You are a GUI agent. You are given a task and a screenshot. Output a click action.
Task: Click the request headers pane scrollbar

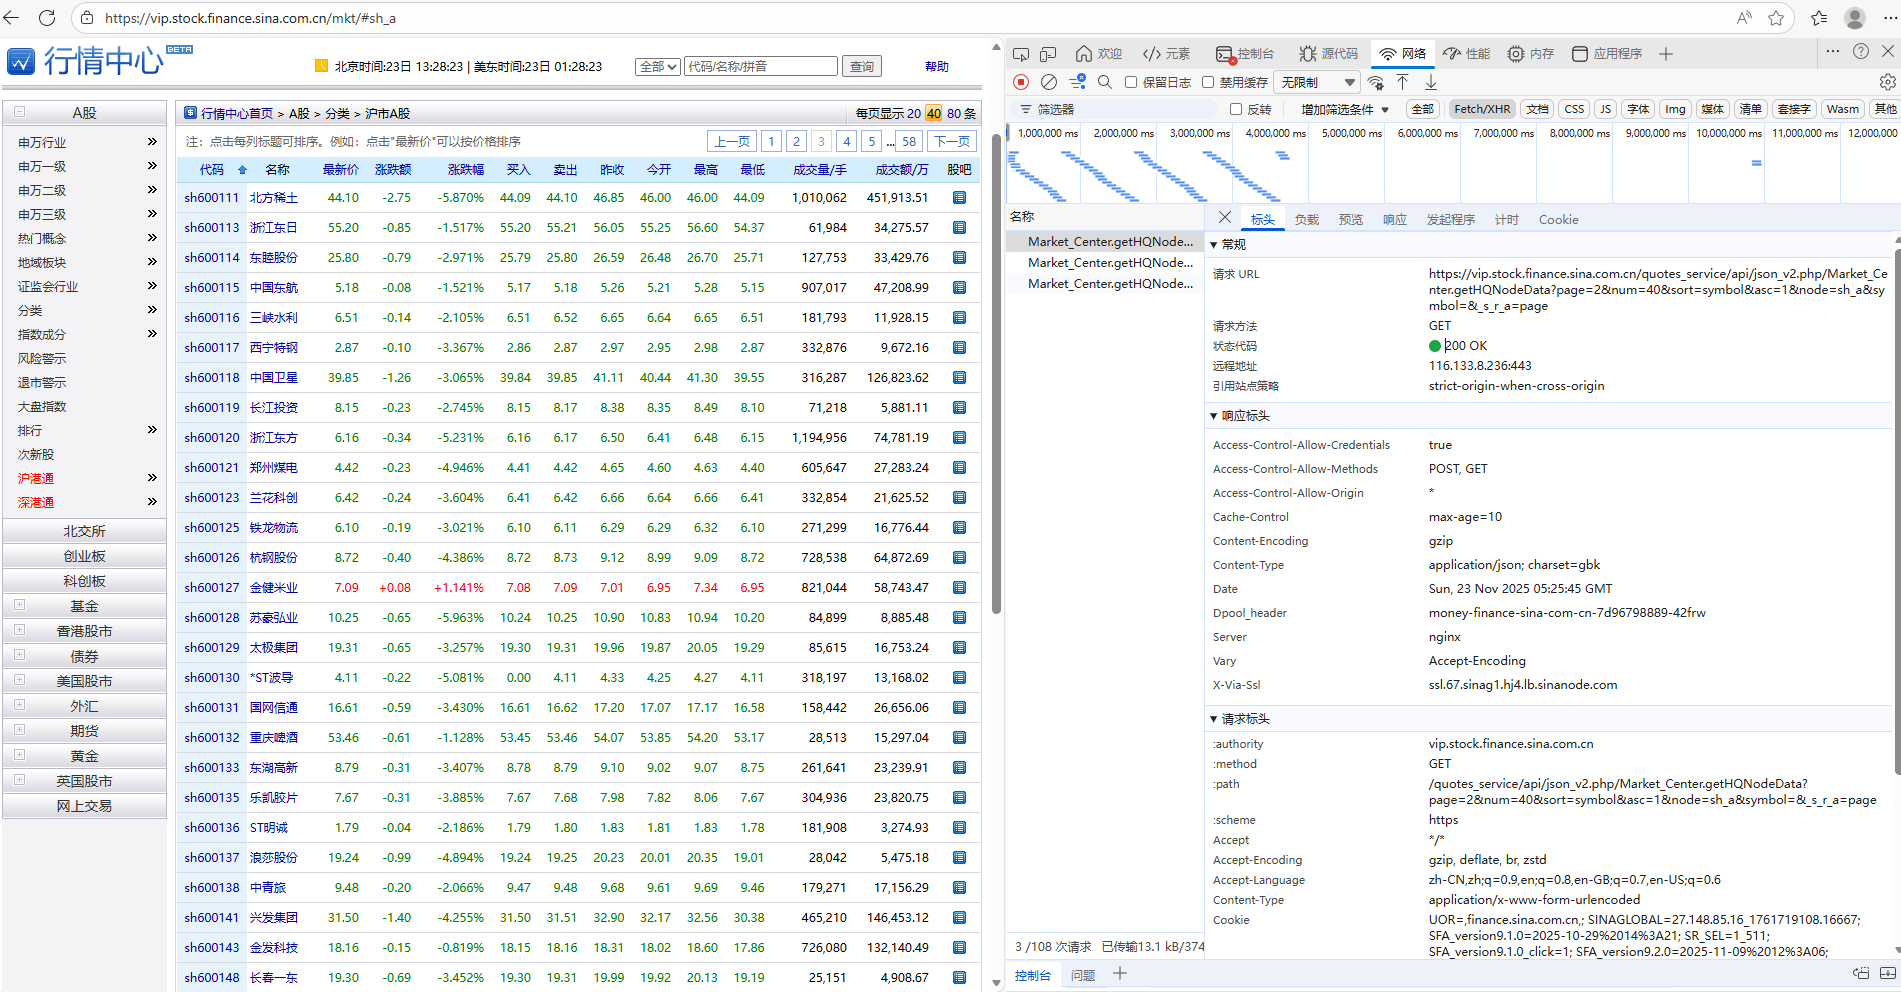click(x=1897, y=510)
